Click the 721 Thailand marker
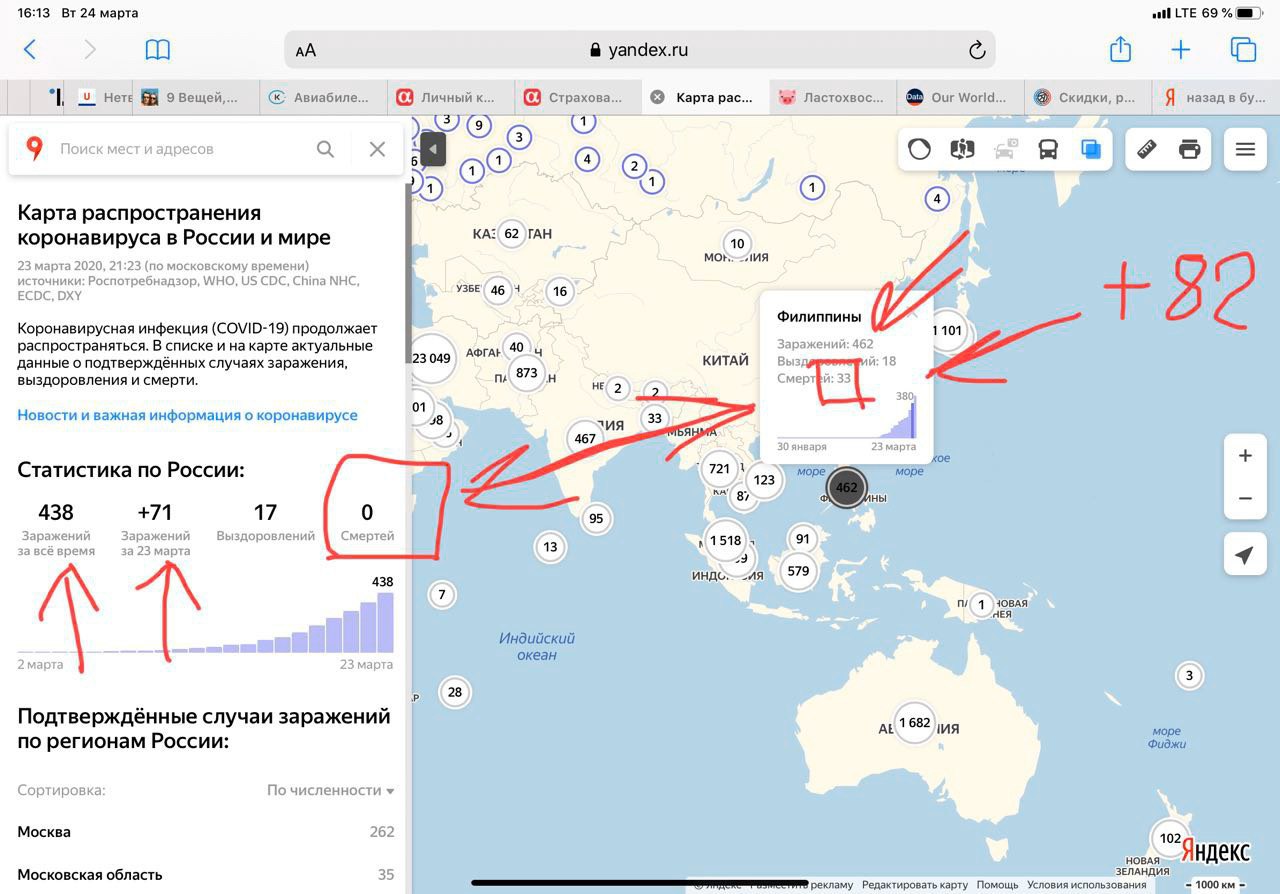Viewport: 1280px width, 894px height. coord(719,468)
